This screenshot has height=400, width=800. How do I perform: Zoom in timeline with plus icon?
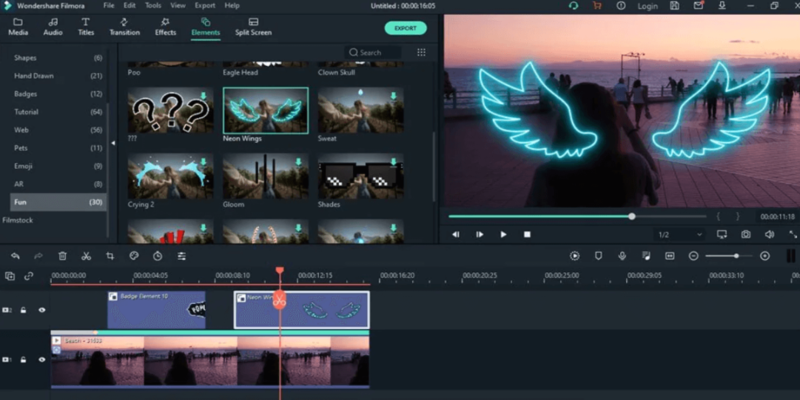pyautogui.click(x=765, y=256)
